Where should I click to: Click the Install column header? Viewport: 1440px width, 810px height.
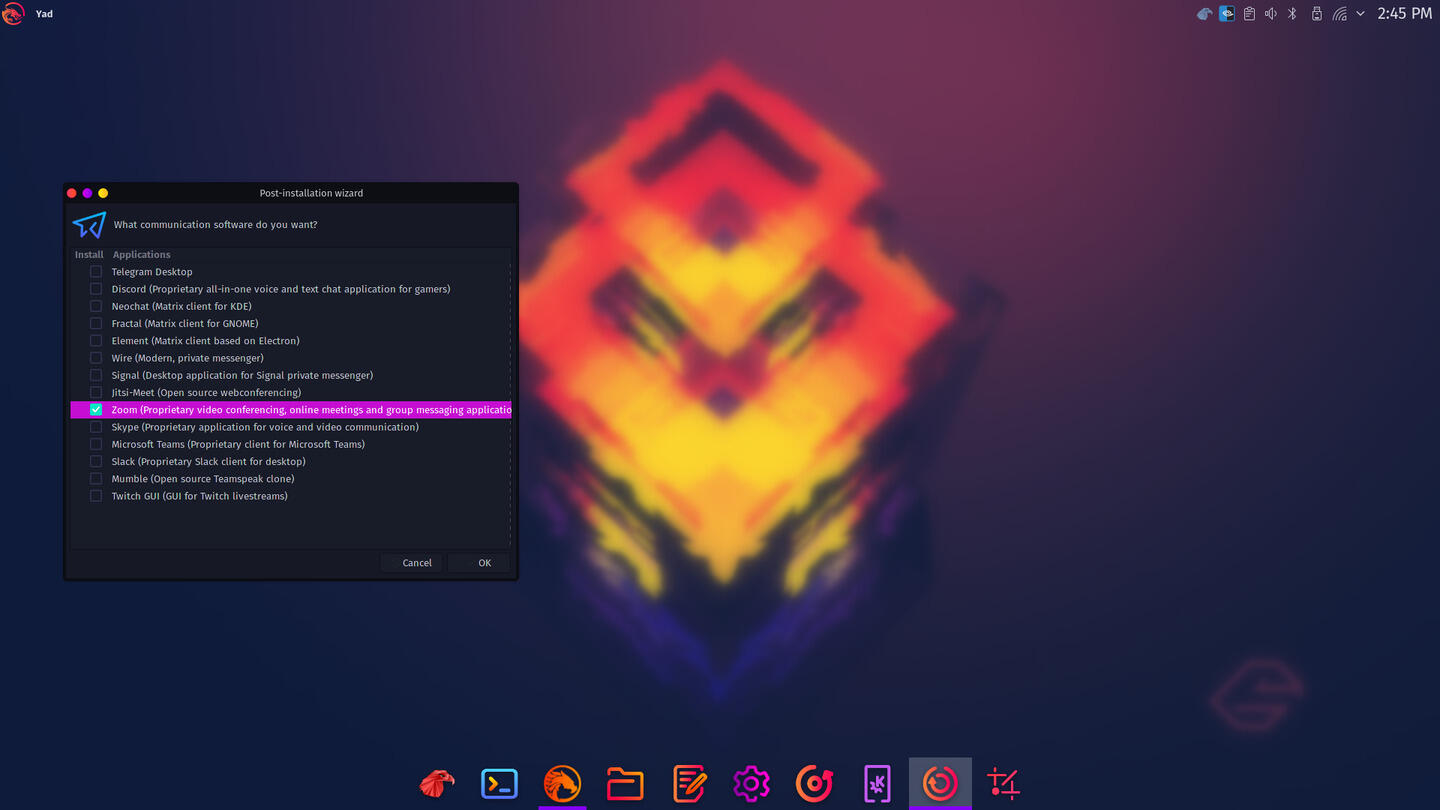click(x=89, y=254)
